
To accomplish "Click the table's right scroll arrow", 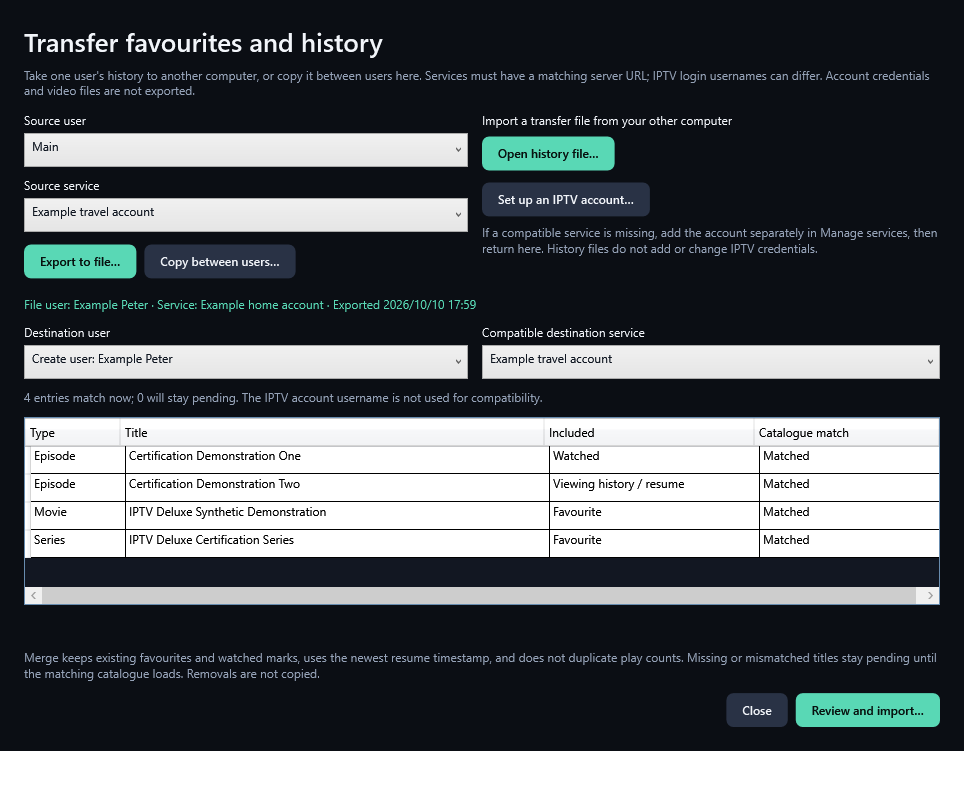I will (930, 596).
